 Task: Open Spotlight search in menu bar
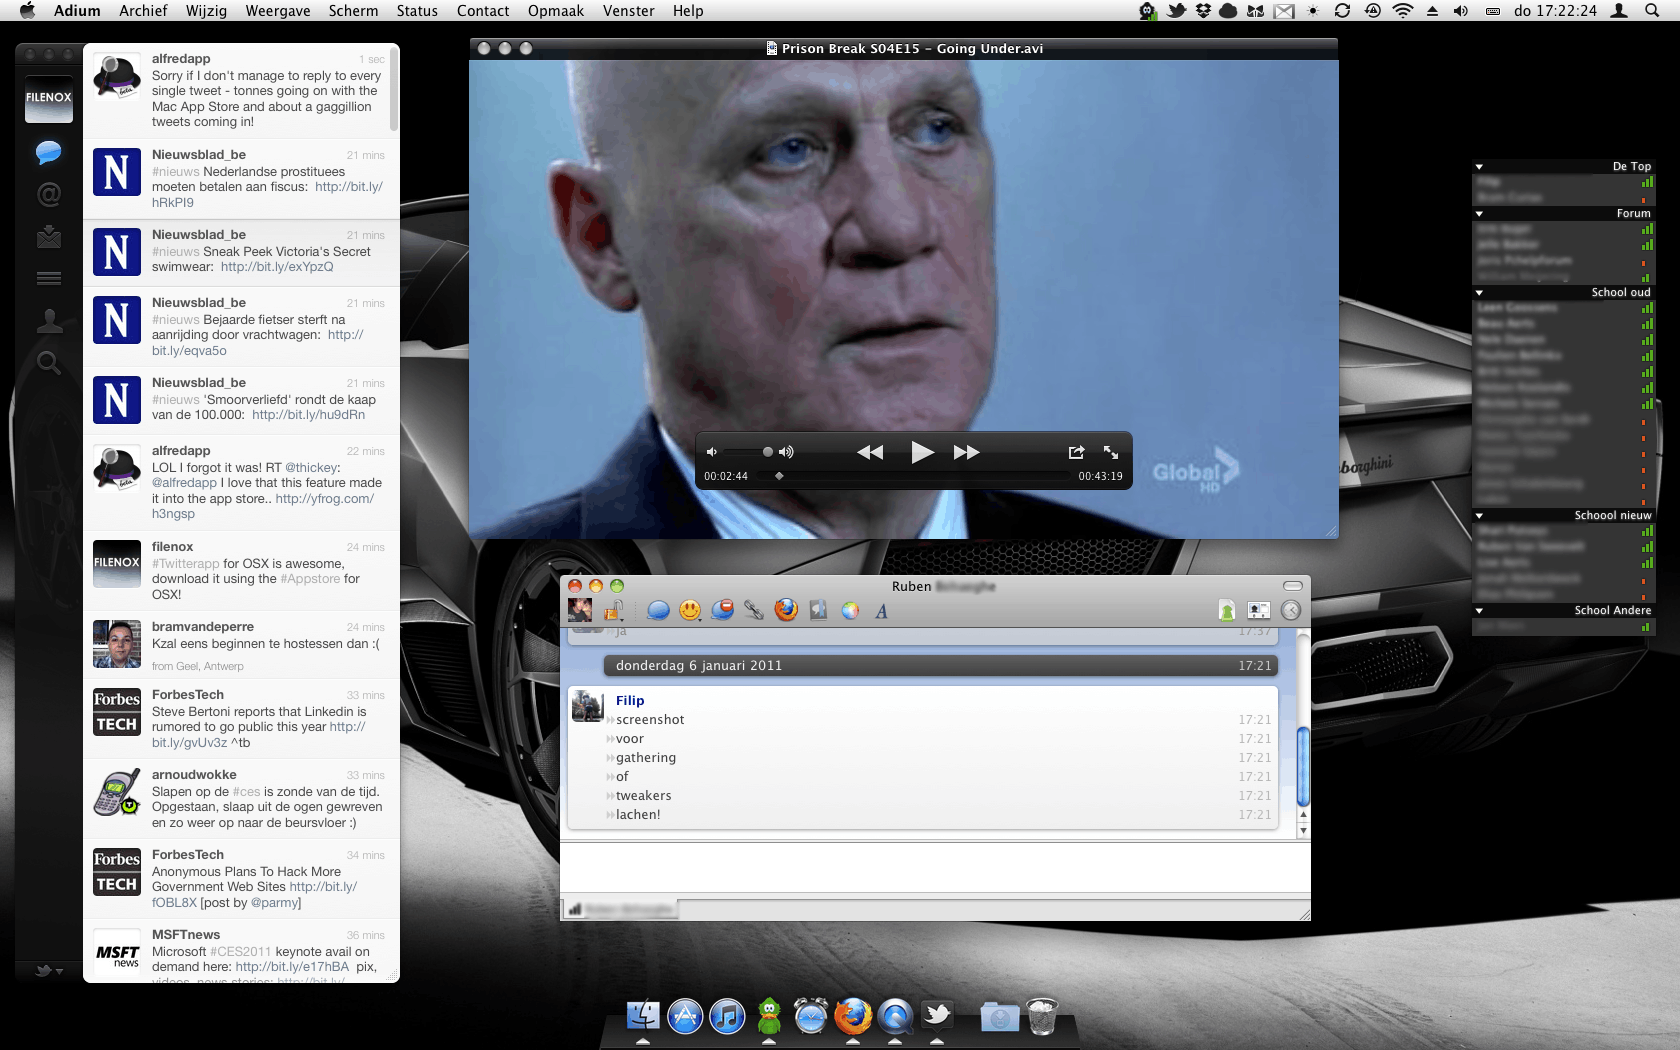coord(1652,11)
